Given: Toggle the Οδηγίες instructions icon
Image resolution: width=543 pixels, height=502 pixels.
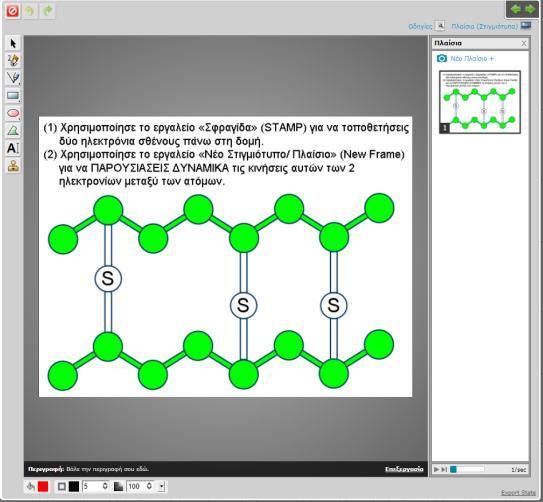Looking at the screenshot, I should pyautogui.click(x=440, y=26).
